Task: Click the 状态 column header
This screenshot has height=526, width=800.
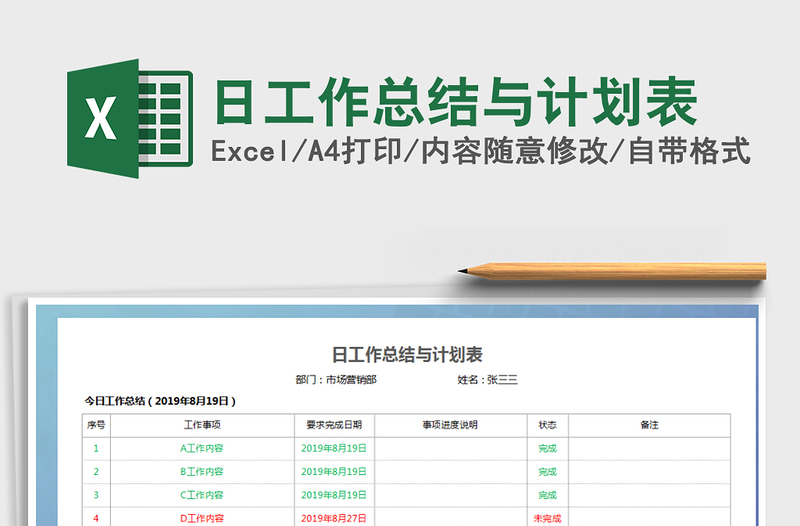Action: [x=547, y=425]
